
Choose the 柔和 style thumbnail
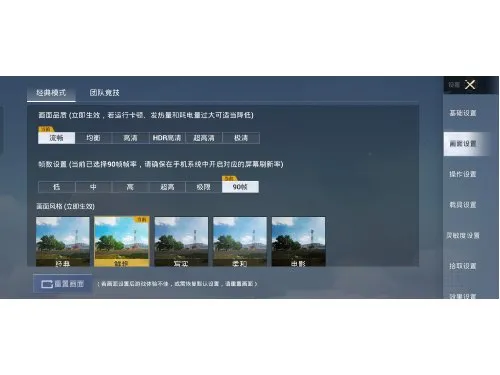(x=240, y=242)
